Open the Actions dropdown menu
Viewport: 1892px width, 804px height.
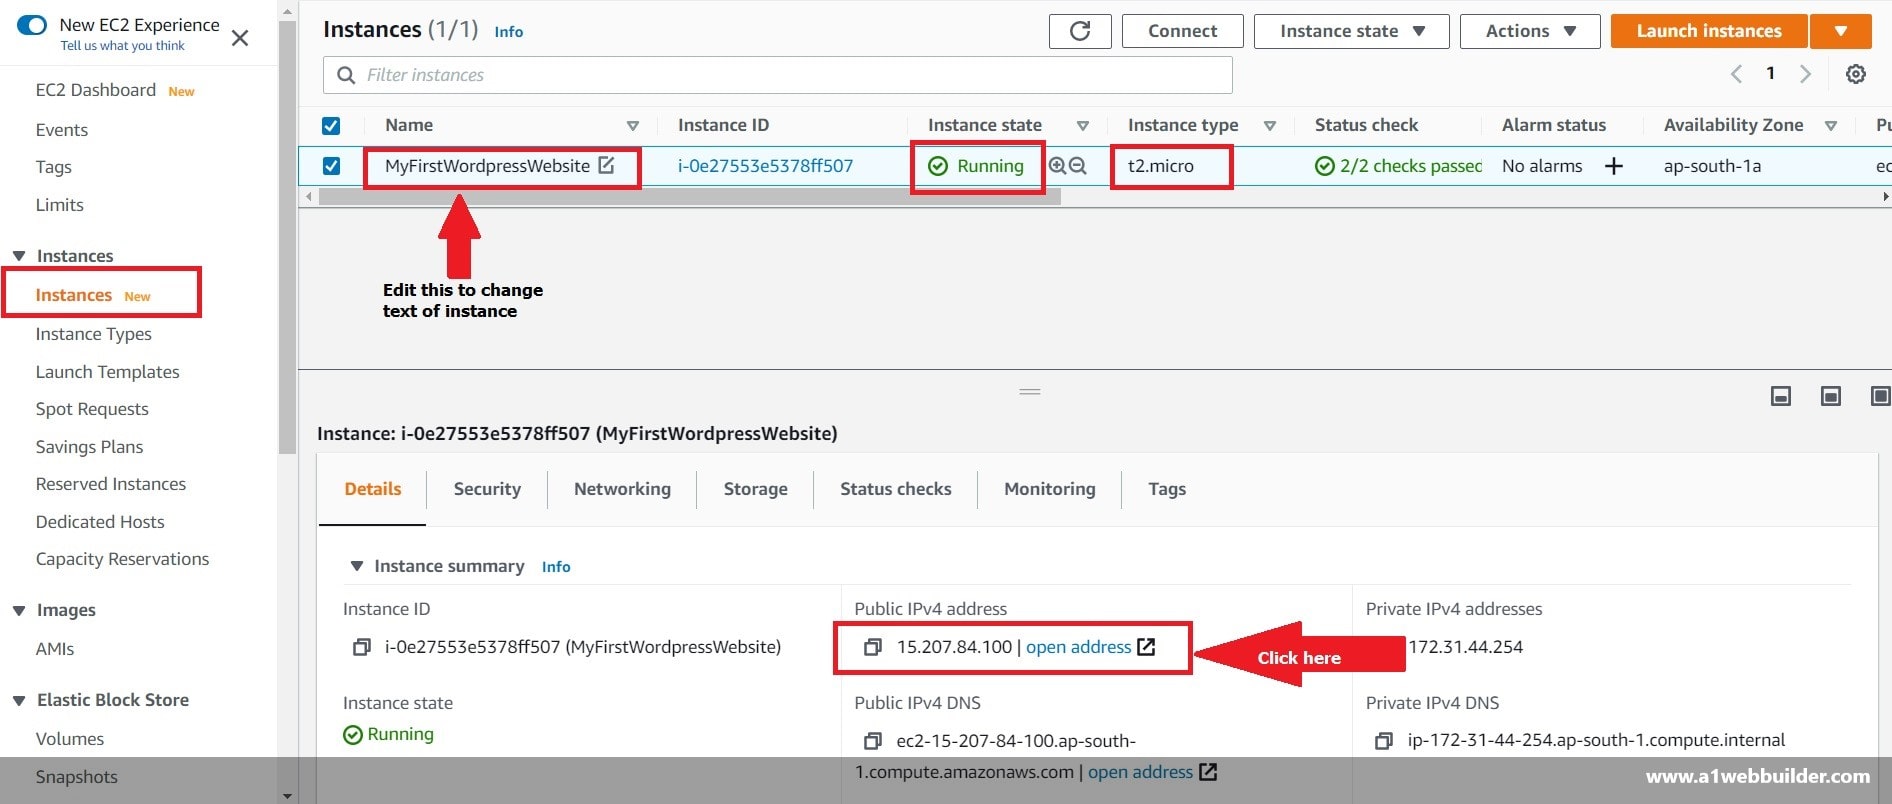click(1530, 31)
